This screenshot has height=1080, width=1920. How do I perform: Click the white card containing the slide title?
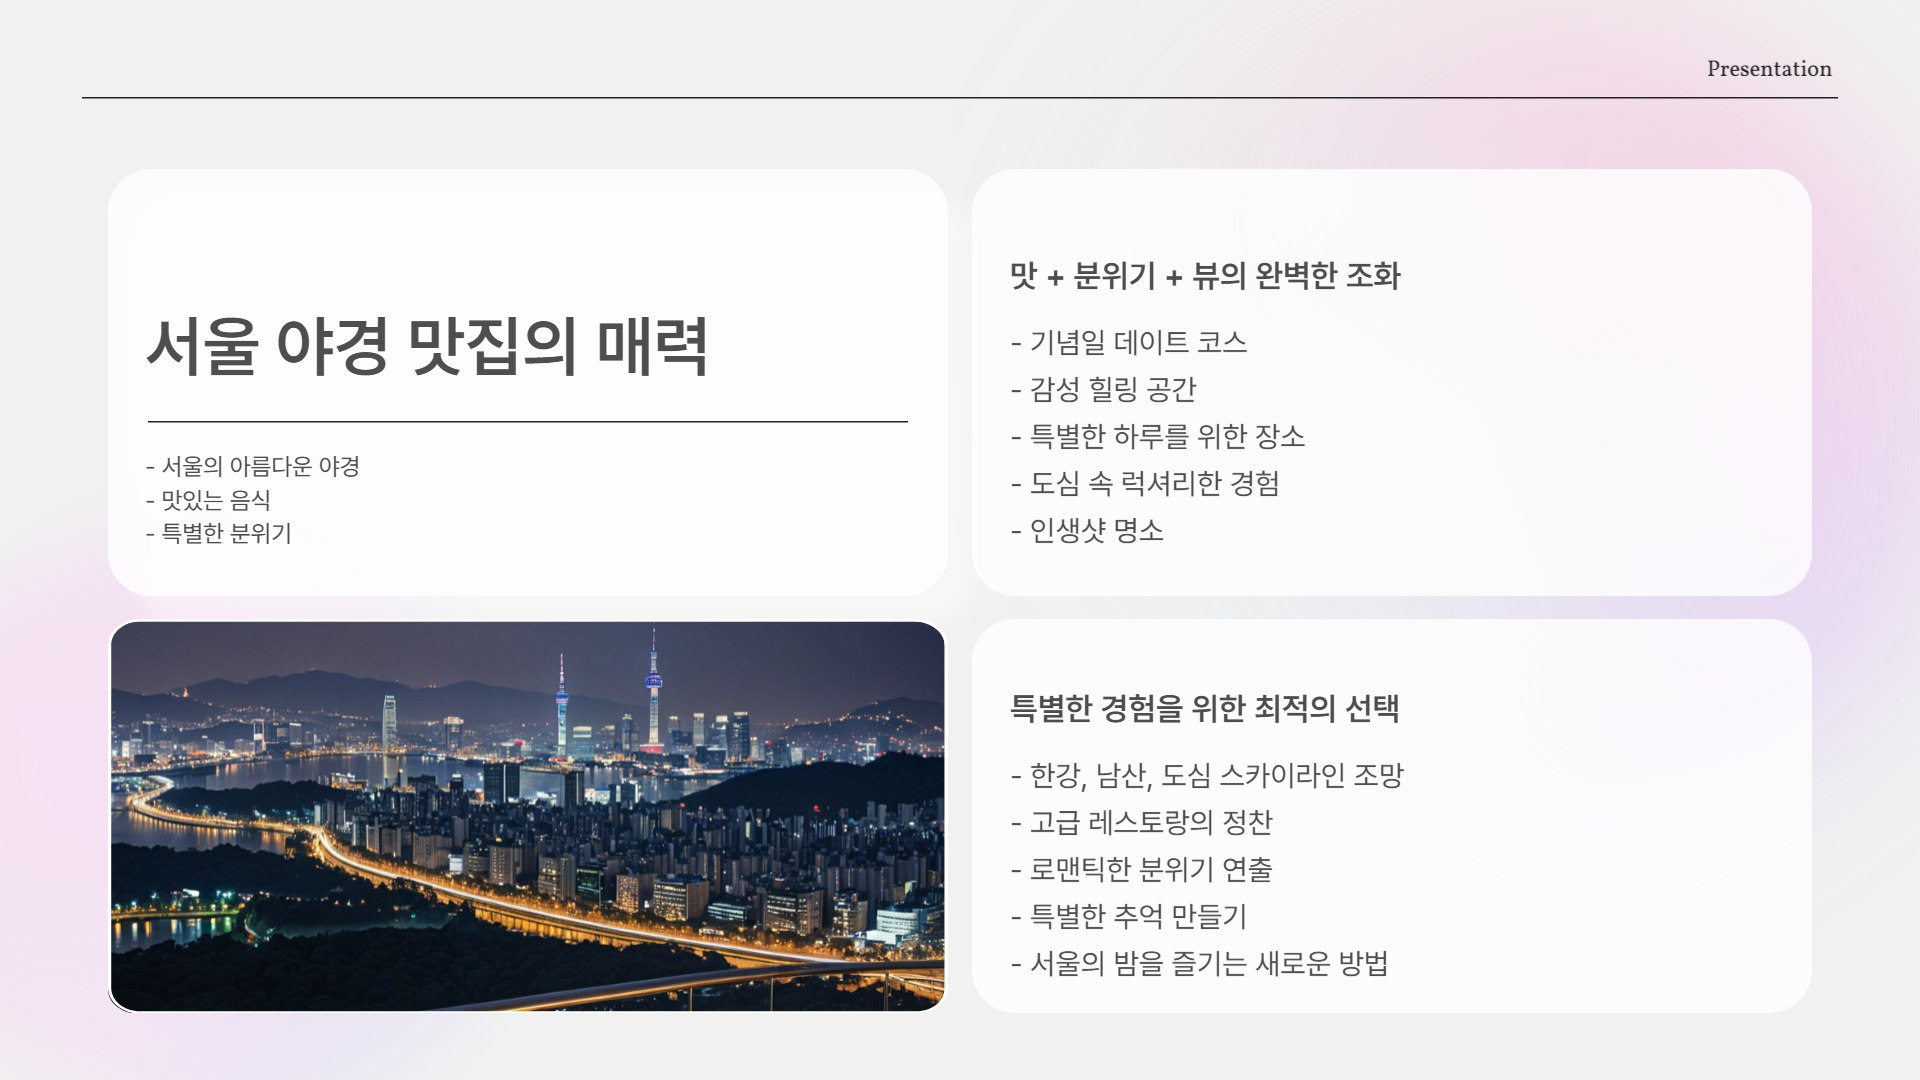[x=530, y=380]
